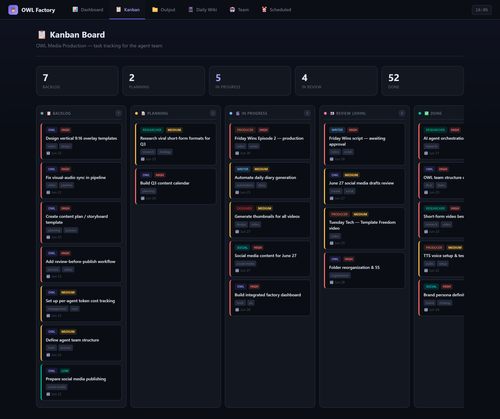500x419 pixels.
Task: Open card Add review-before-publish workflow
Action: [81, 264]
